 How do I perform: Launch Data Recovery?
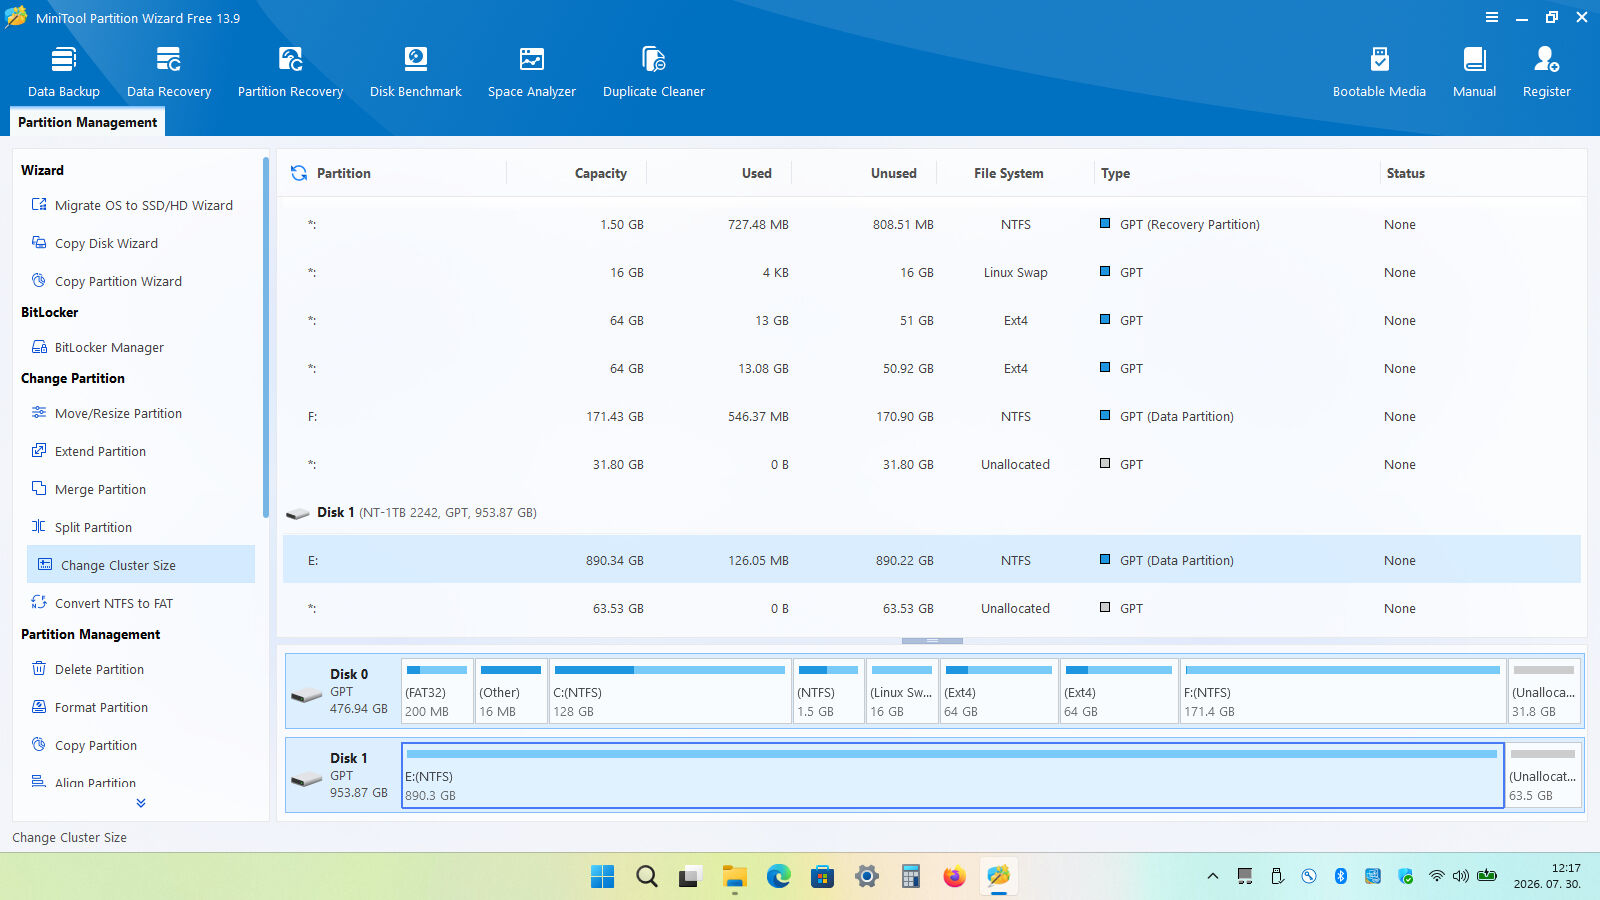tap(169, 72)
